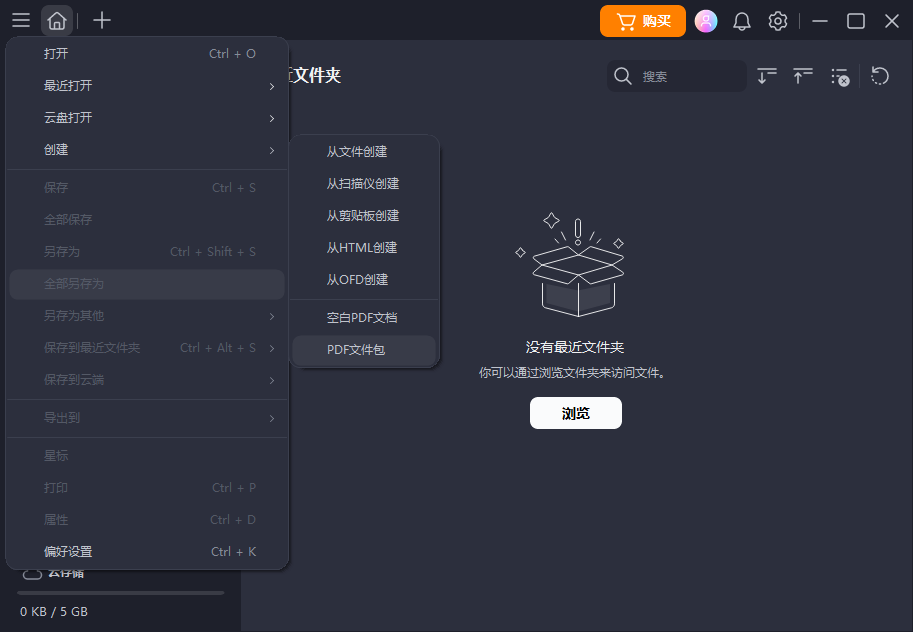Open the user account avatar
The image size is (913, 632).
(x=706, y=22)
